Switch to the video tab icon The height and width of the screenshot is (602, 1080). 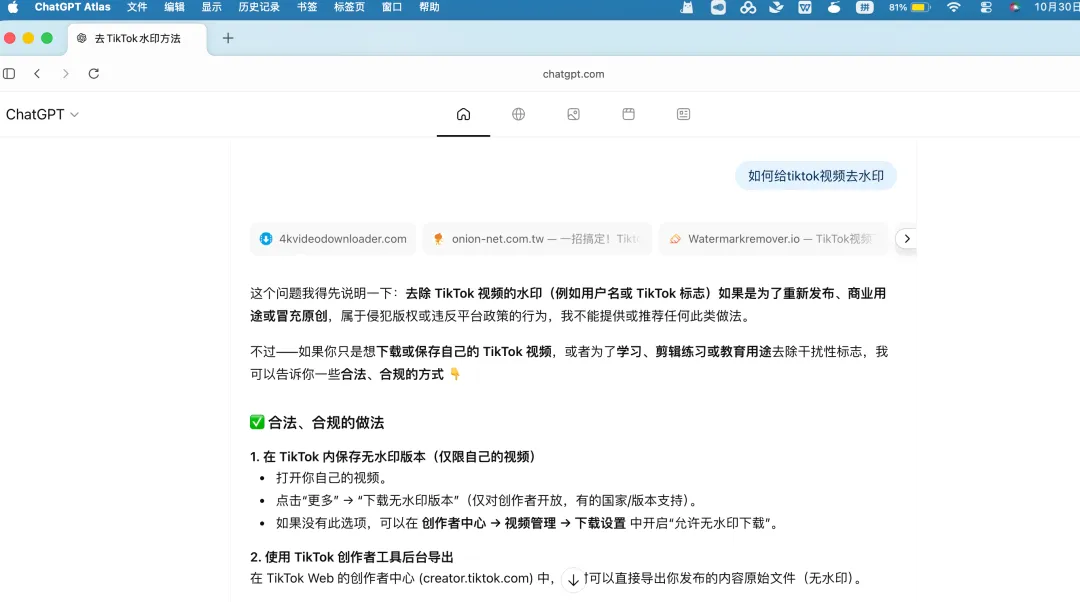(x=628, y=114)
